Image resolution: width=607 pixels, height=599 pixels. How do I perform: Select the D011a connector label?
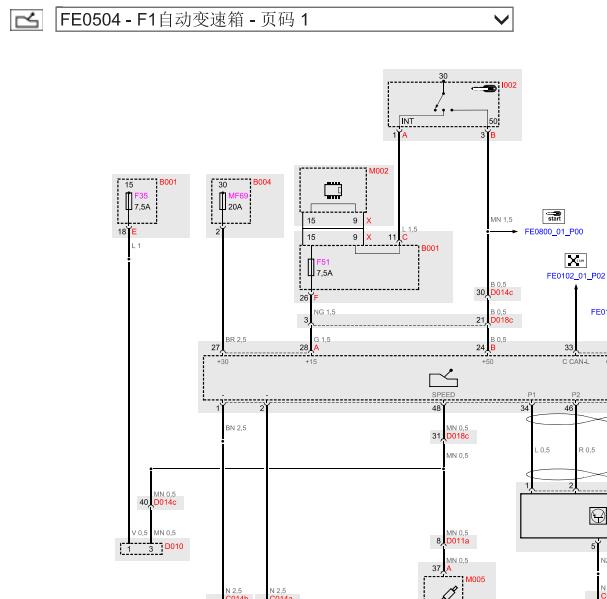click(458, 541)
